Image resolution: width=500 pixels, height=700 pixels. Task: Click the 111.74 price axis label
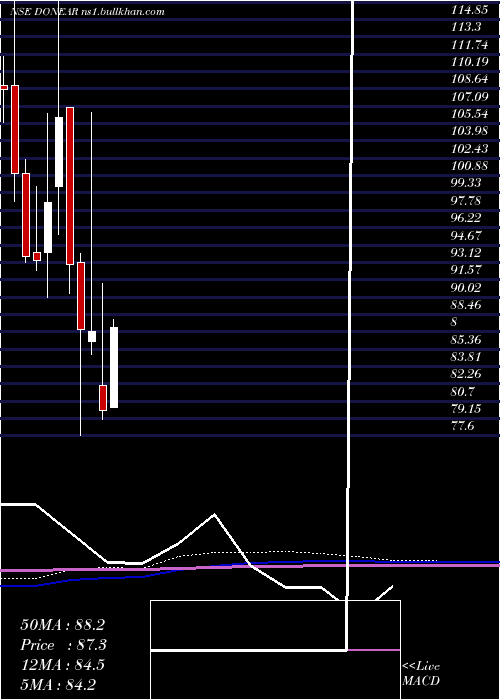click(469, 44)
